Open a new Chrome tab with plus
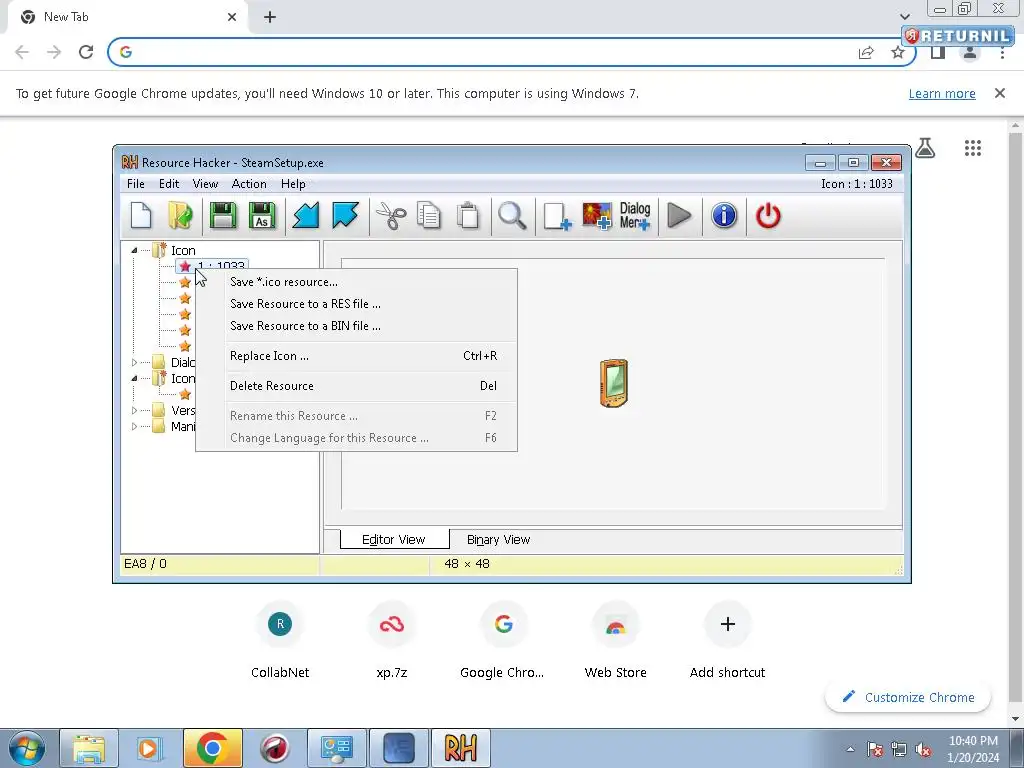Screen dimensions: 1024x768 point(270,18)
